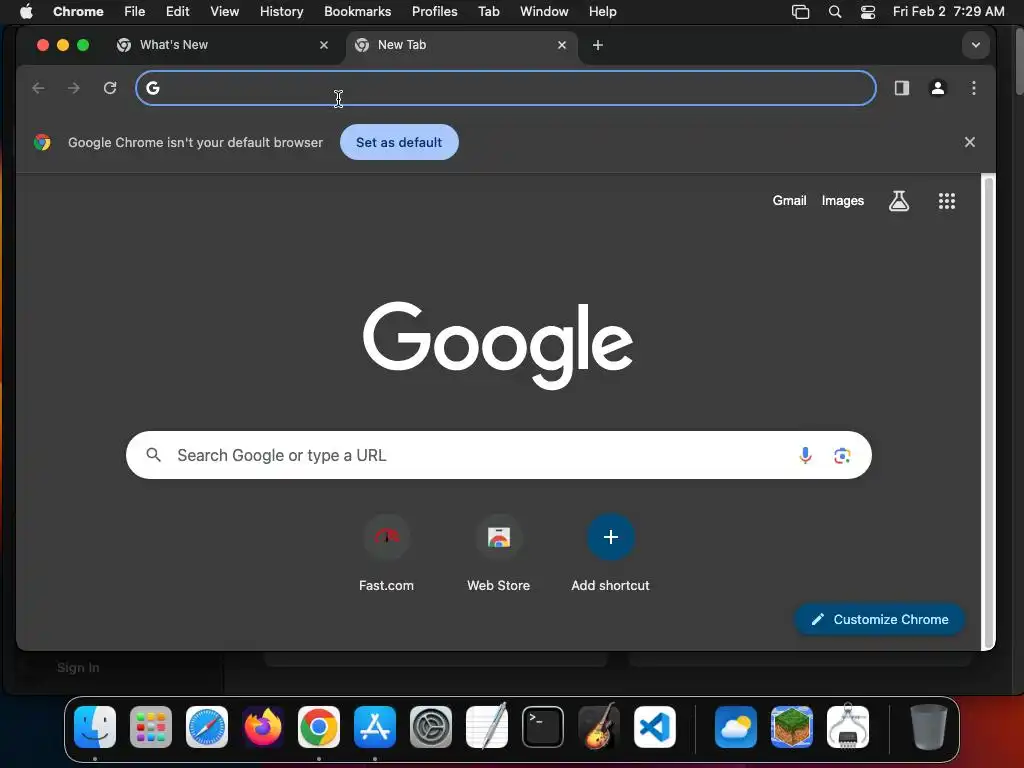Search by image with Google Lens
The width and height of the screenshot is (1024, 768).
click(x=842, y=455)
